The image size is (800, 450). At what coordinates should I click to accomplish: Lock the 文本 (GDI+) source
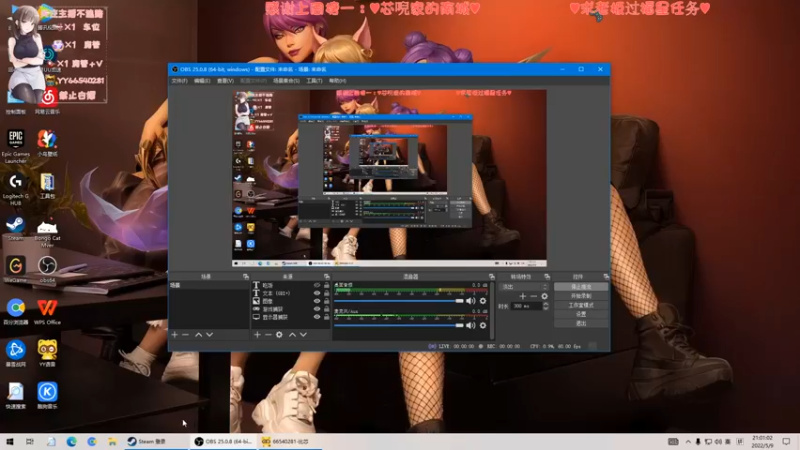coord(327,293)
